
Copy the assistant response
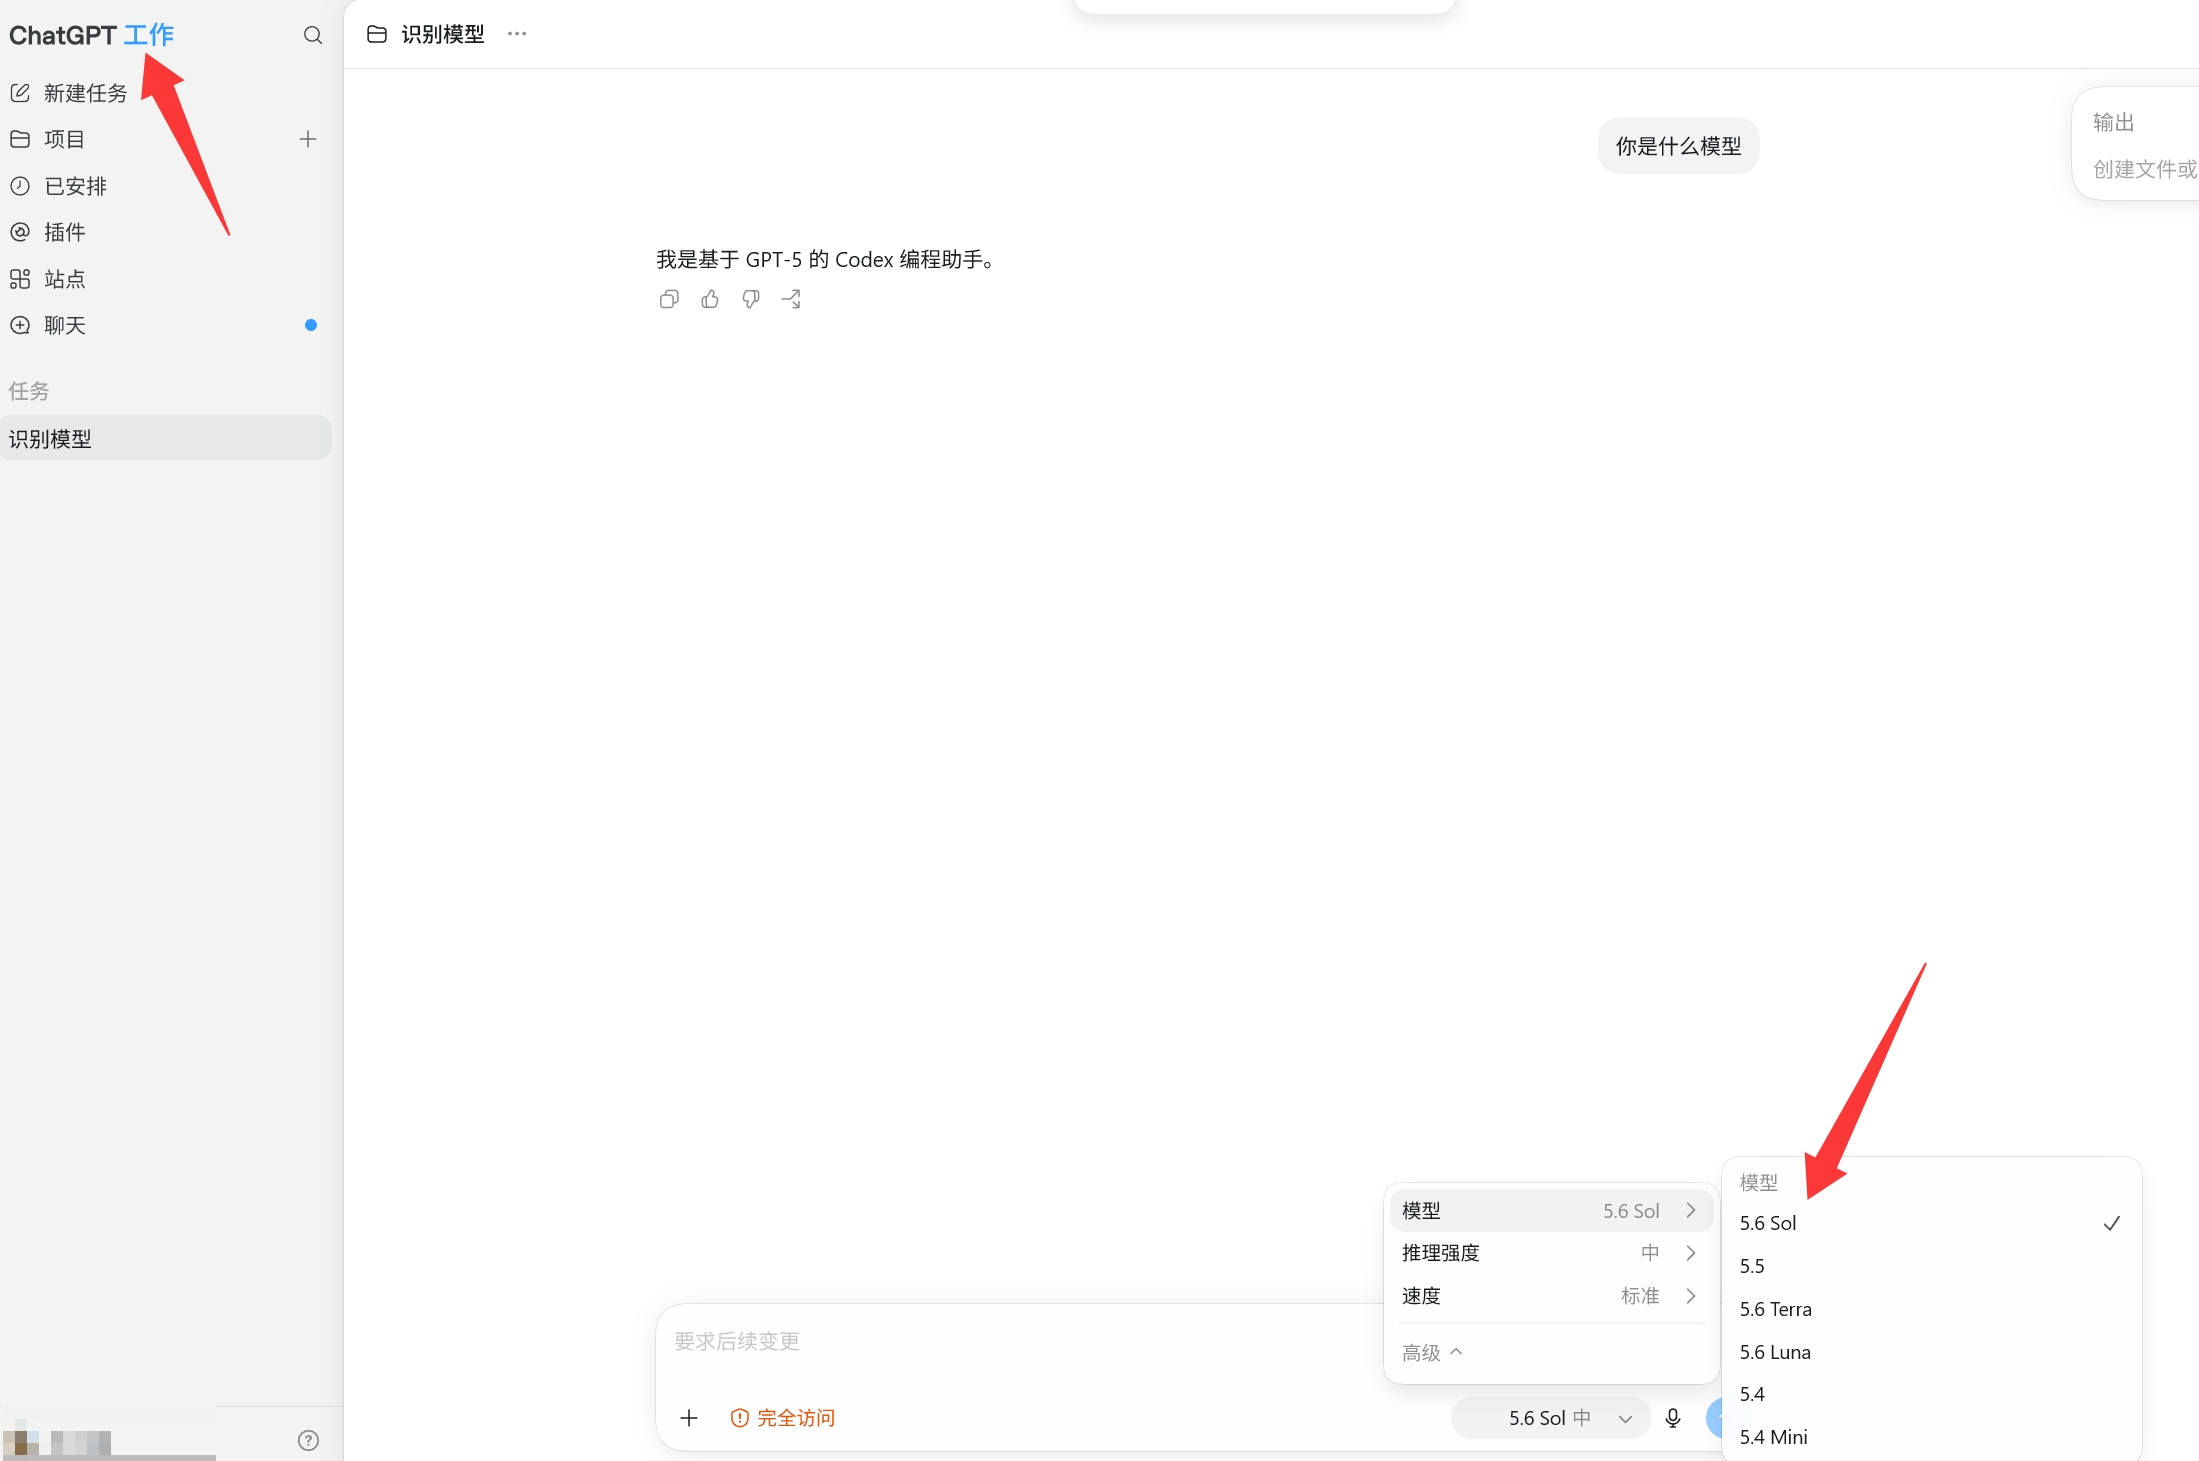tap(669, 299)
